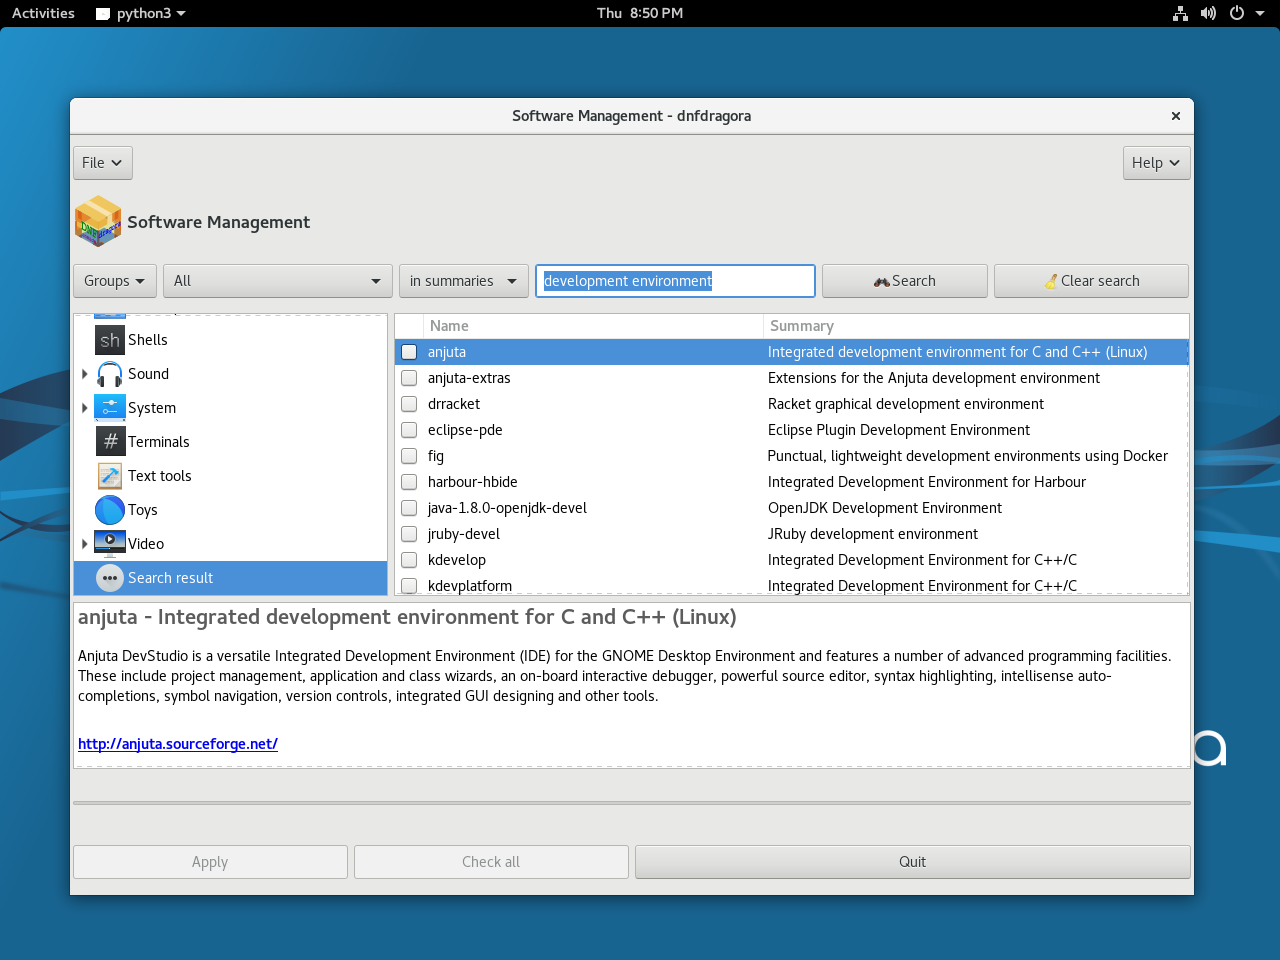Screen dimensions: 1280x960
Task: Tick the drracket package checkbox
Action: pos(409,404)
